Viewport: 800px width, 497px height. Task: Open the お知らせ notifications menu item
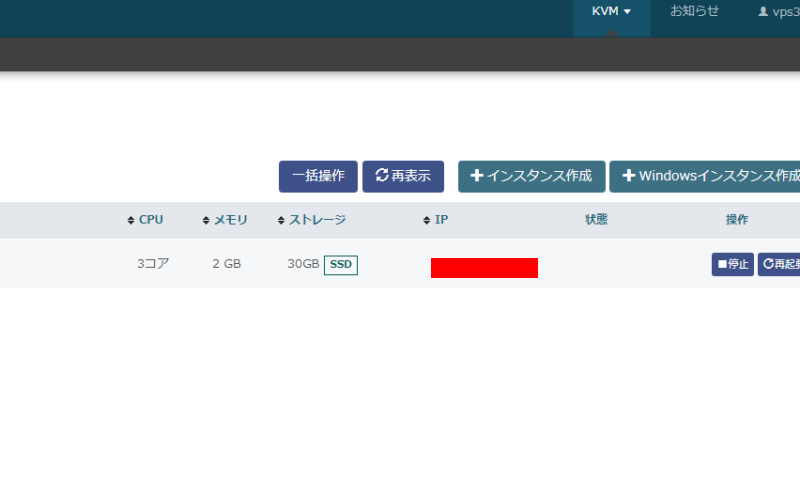click(694, 12)
